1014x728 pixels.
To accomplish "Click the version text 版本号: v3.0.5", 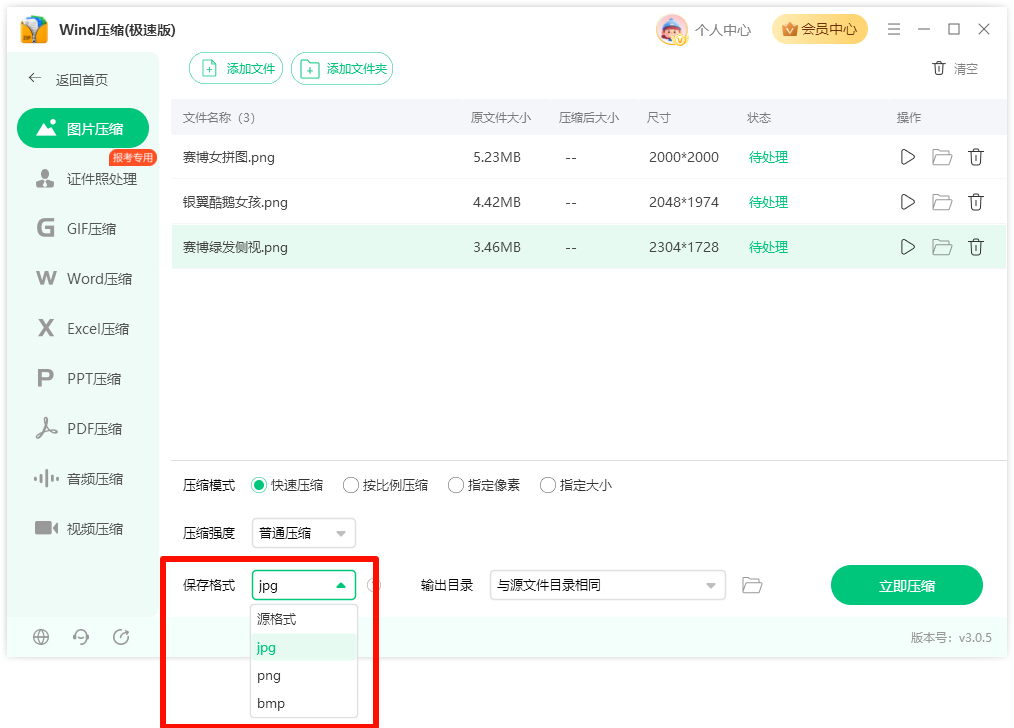I will pyautogui.click(x=951, y=637).
